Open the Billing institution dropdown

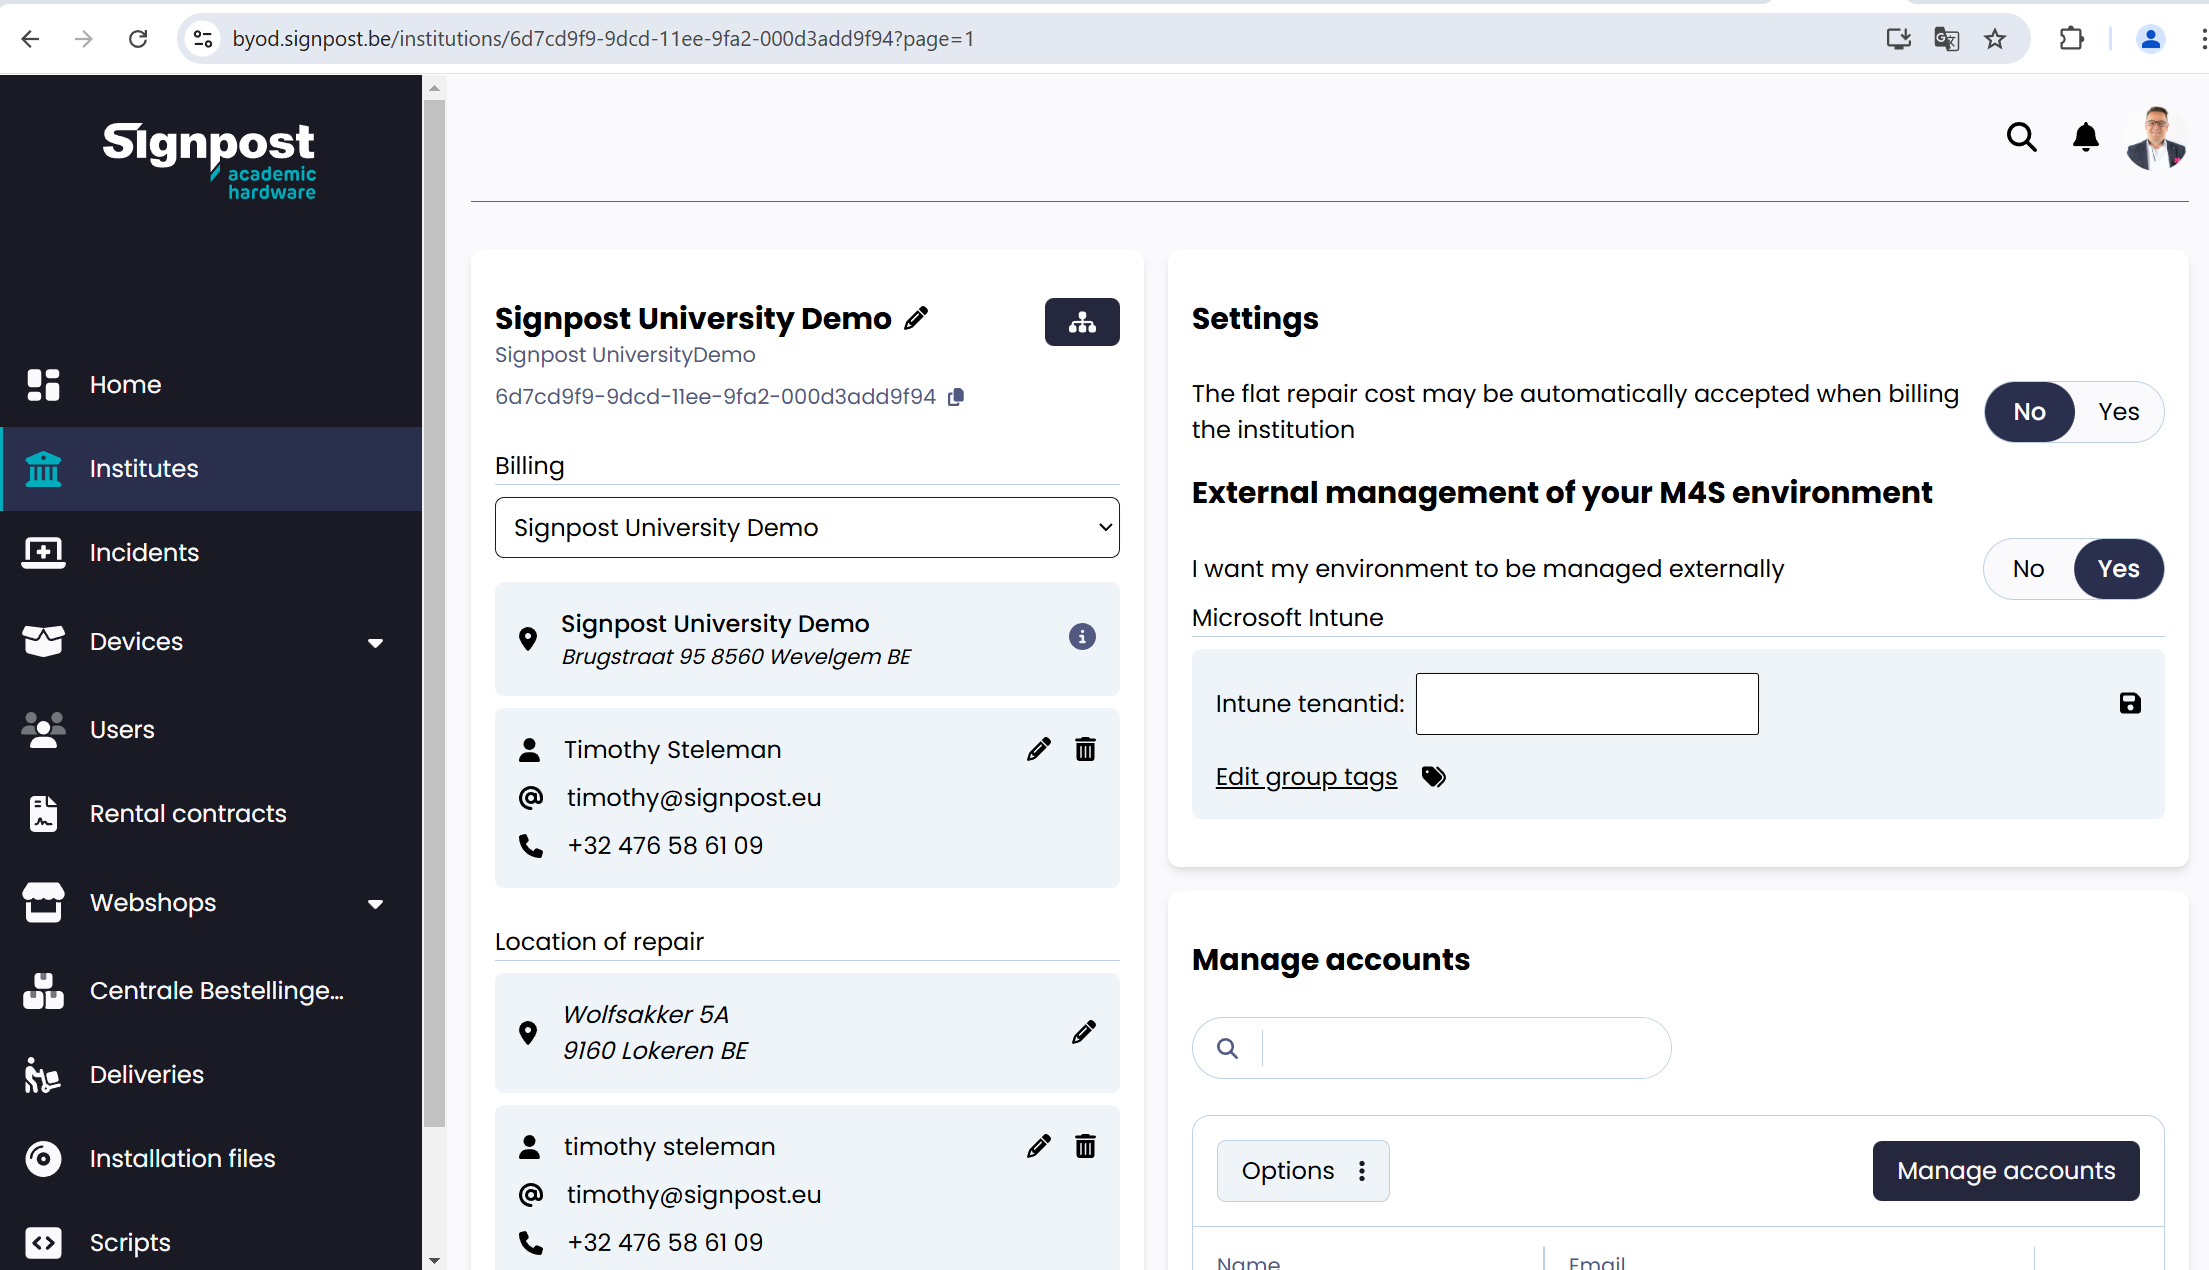click(x=806, y=527)
